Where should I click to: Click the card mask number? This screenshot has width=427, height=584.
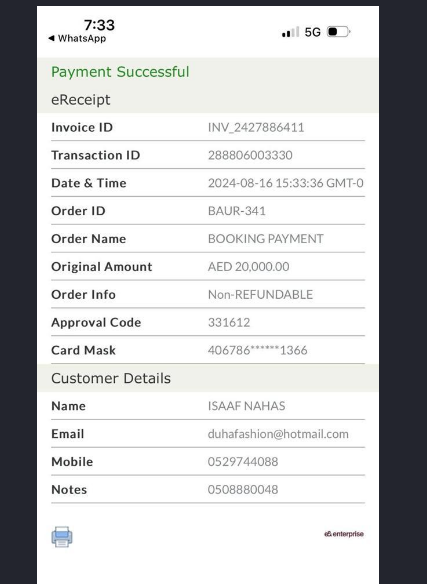(x=257, y=350)
